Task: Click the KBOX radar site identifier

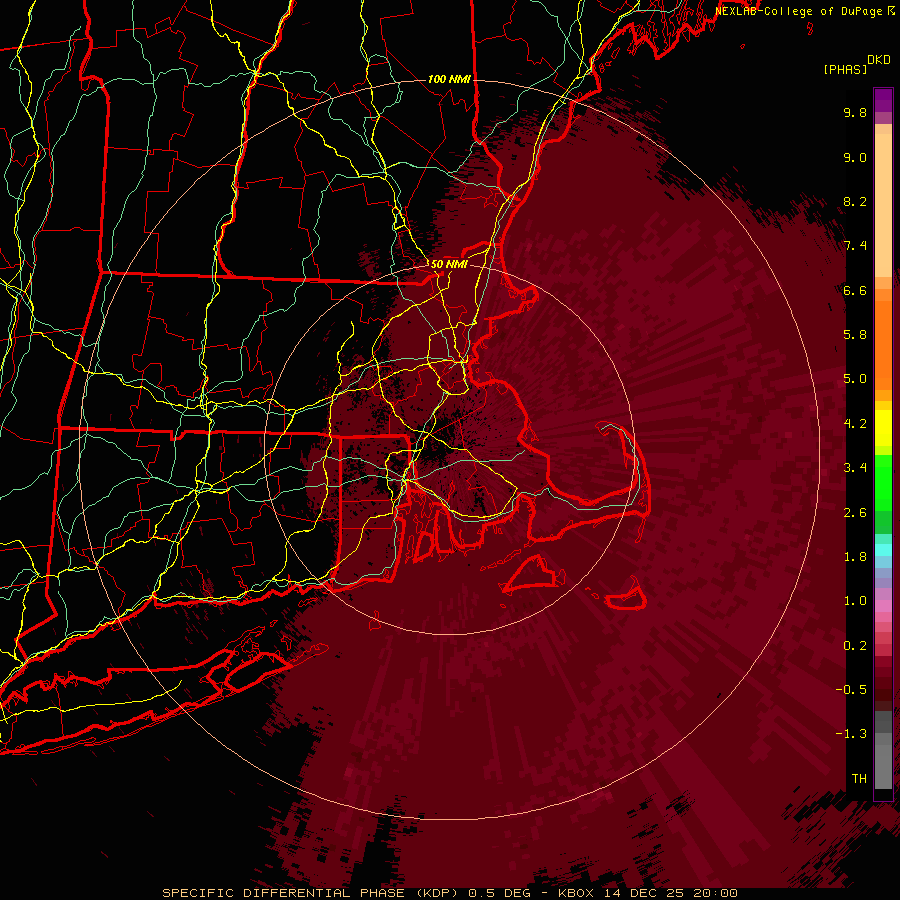Action: (x=576, y=893)
